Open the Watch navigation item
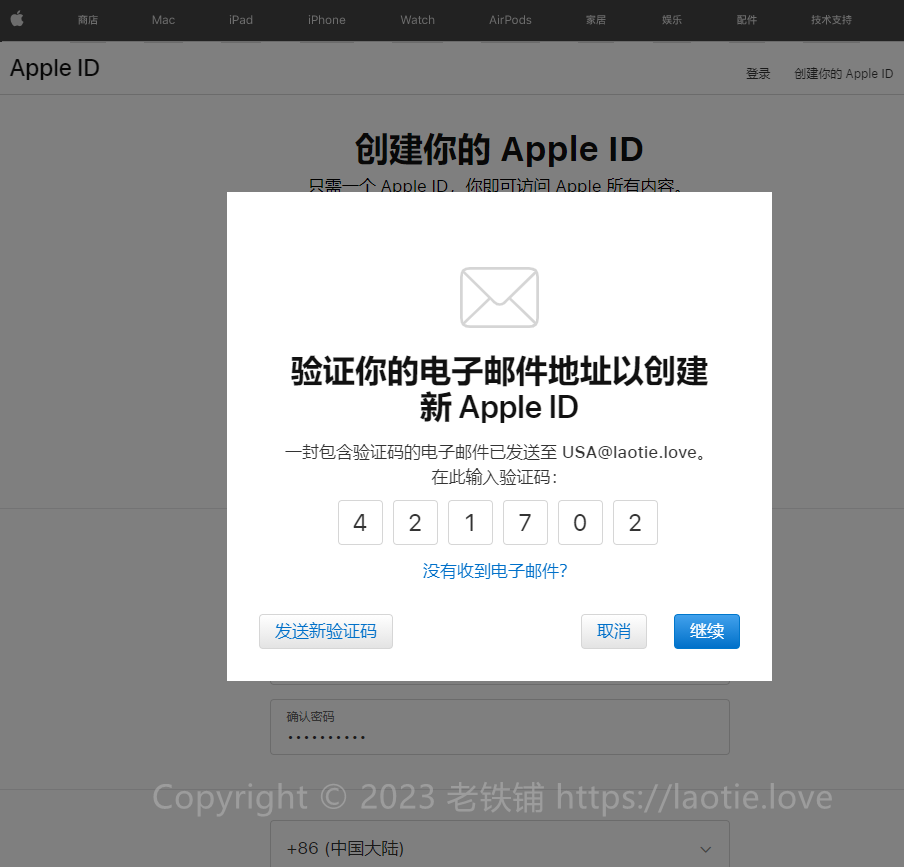The image size is (904, 867). [x=417, y=20]
